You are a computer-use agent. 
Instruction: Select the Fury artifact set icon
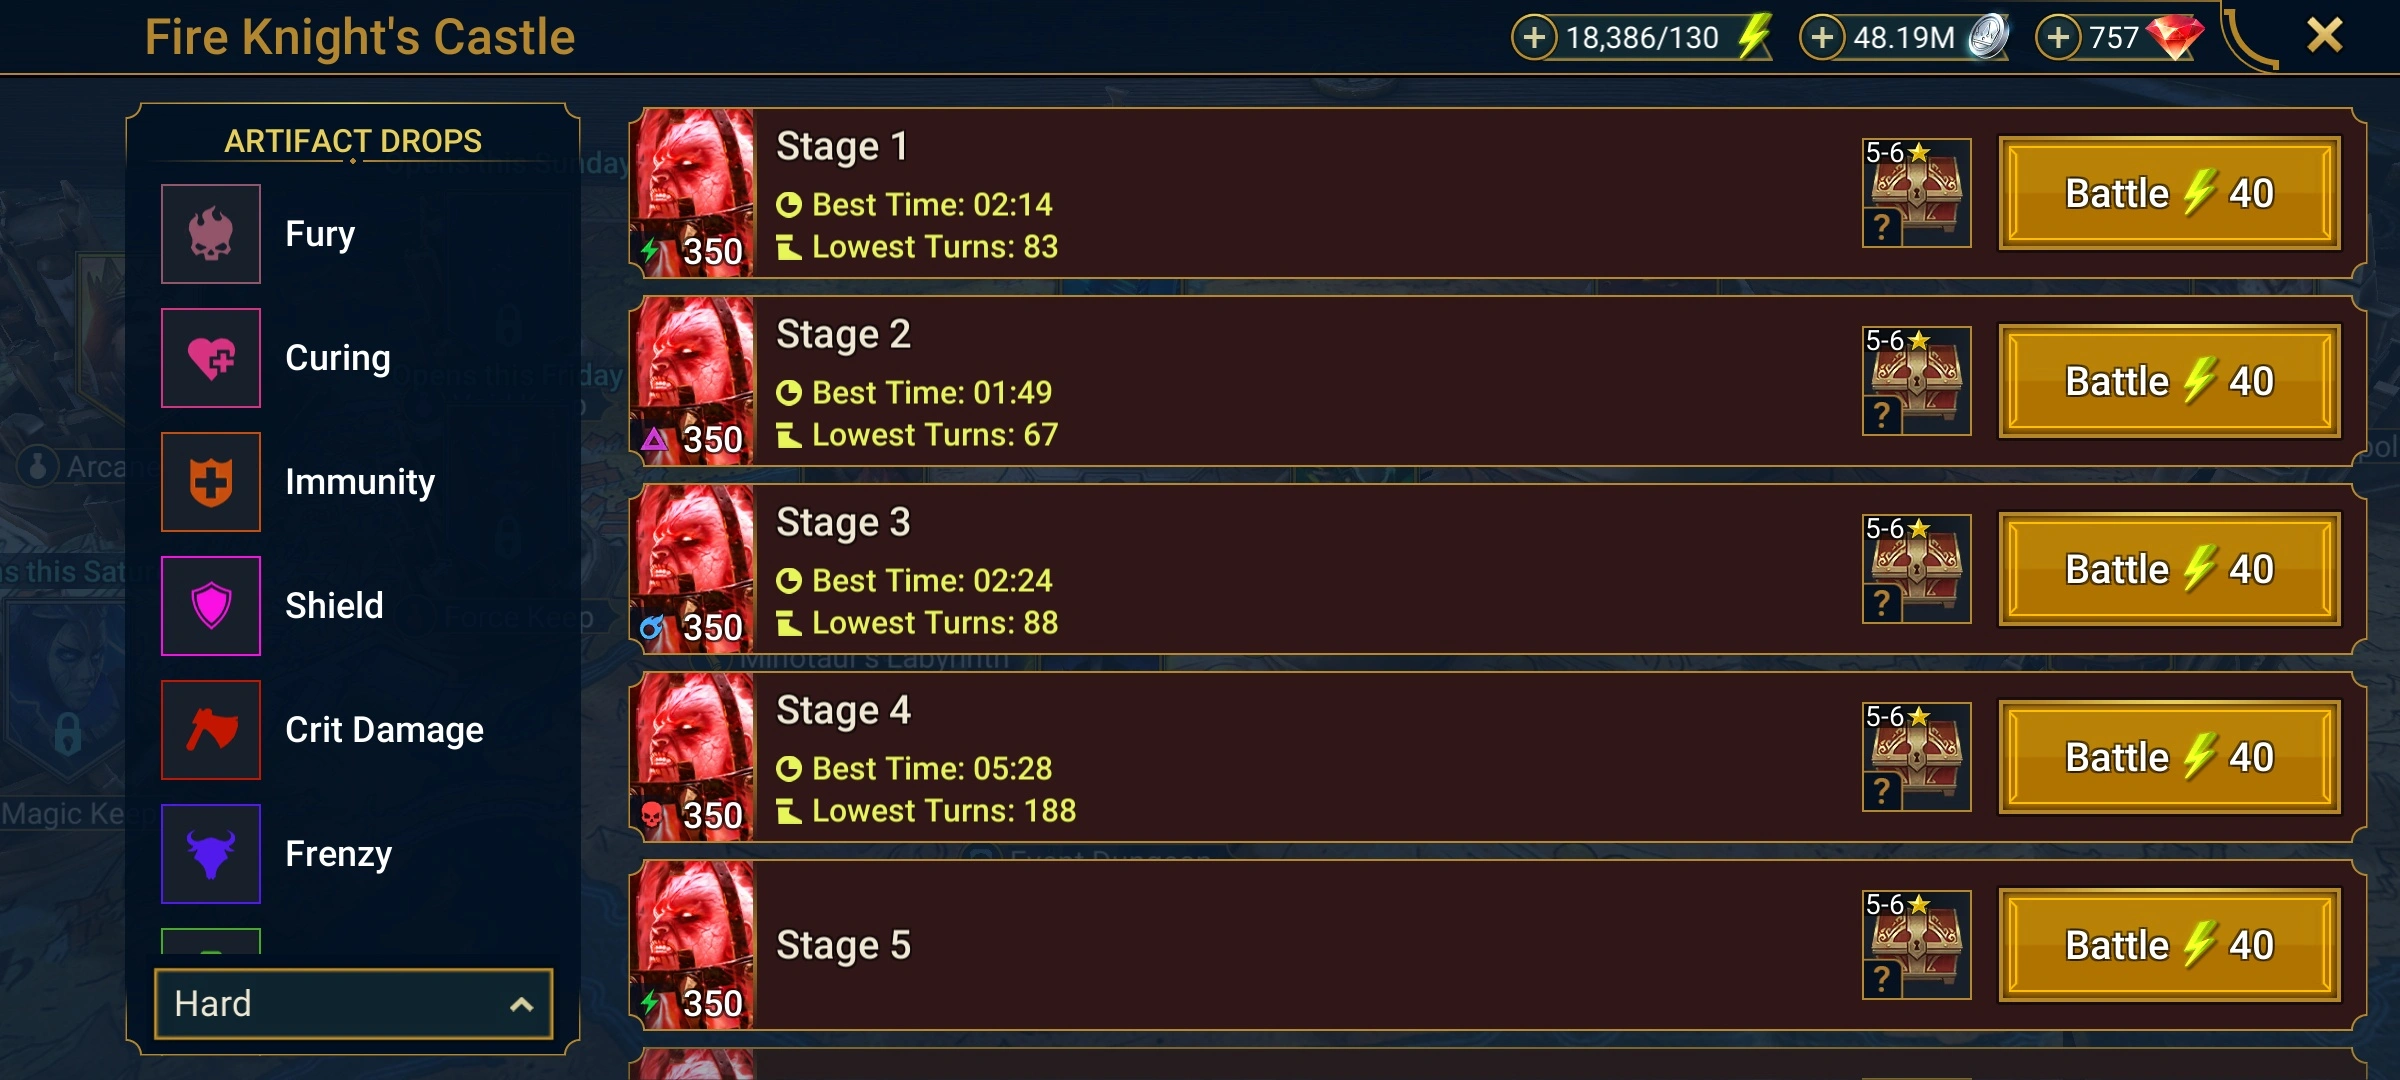(211, 234)
